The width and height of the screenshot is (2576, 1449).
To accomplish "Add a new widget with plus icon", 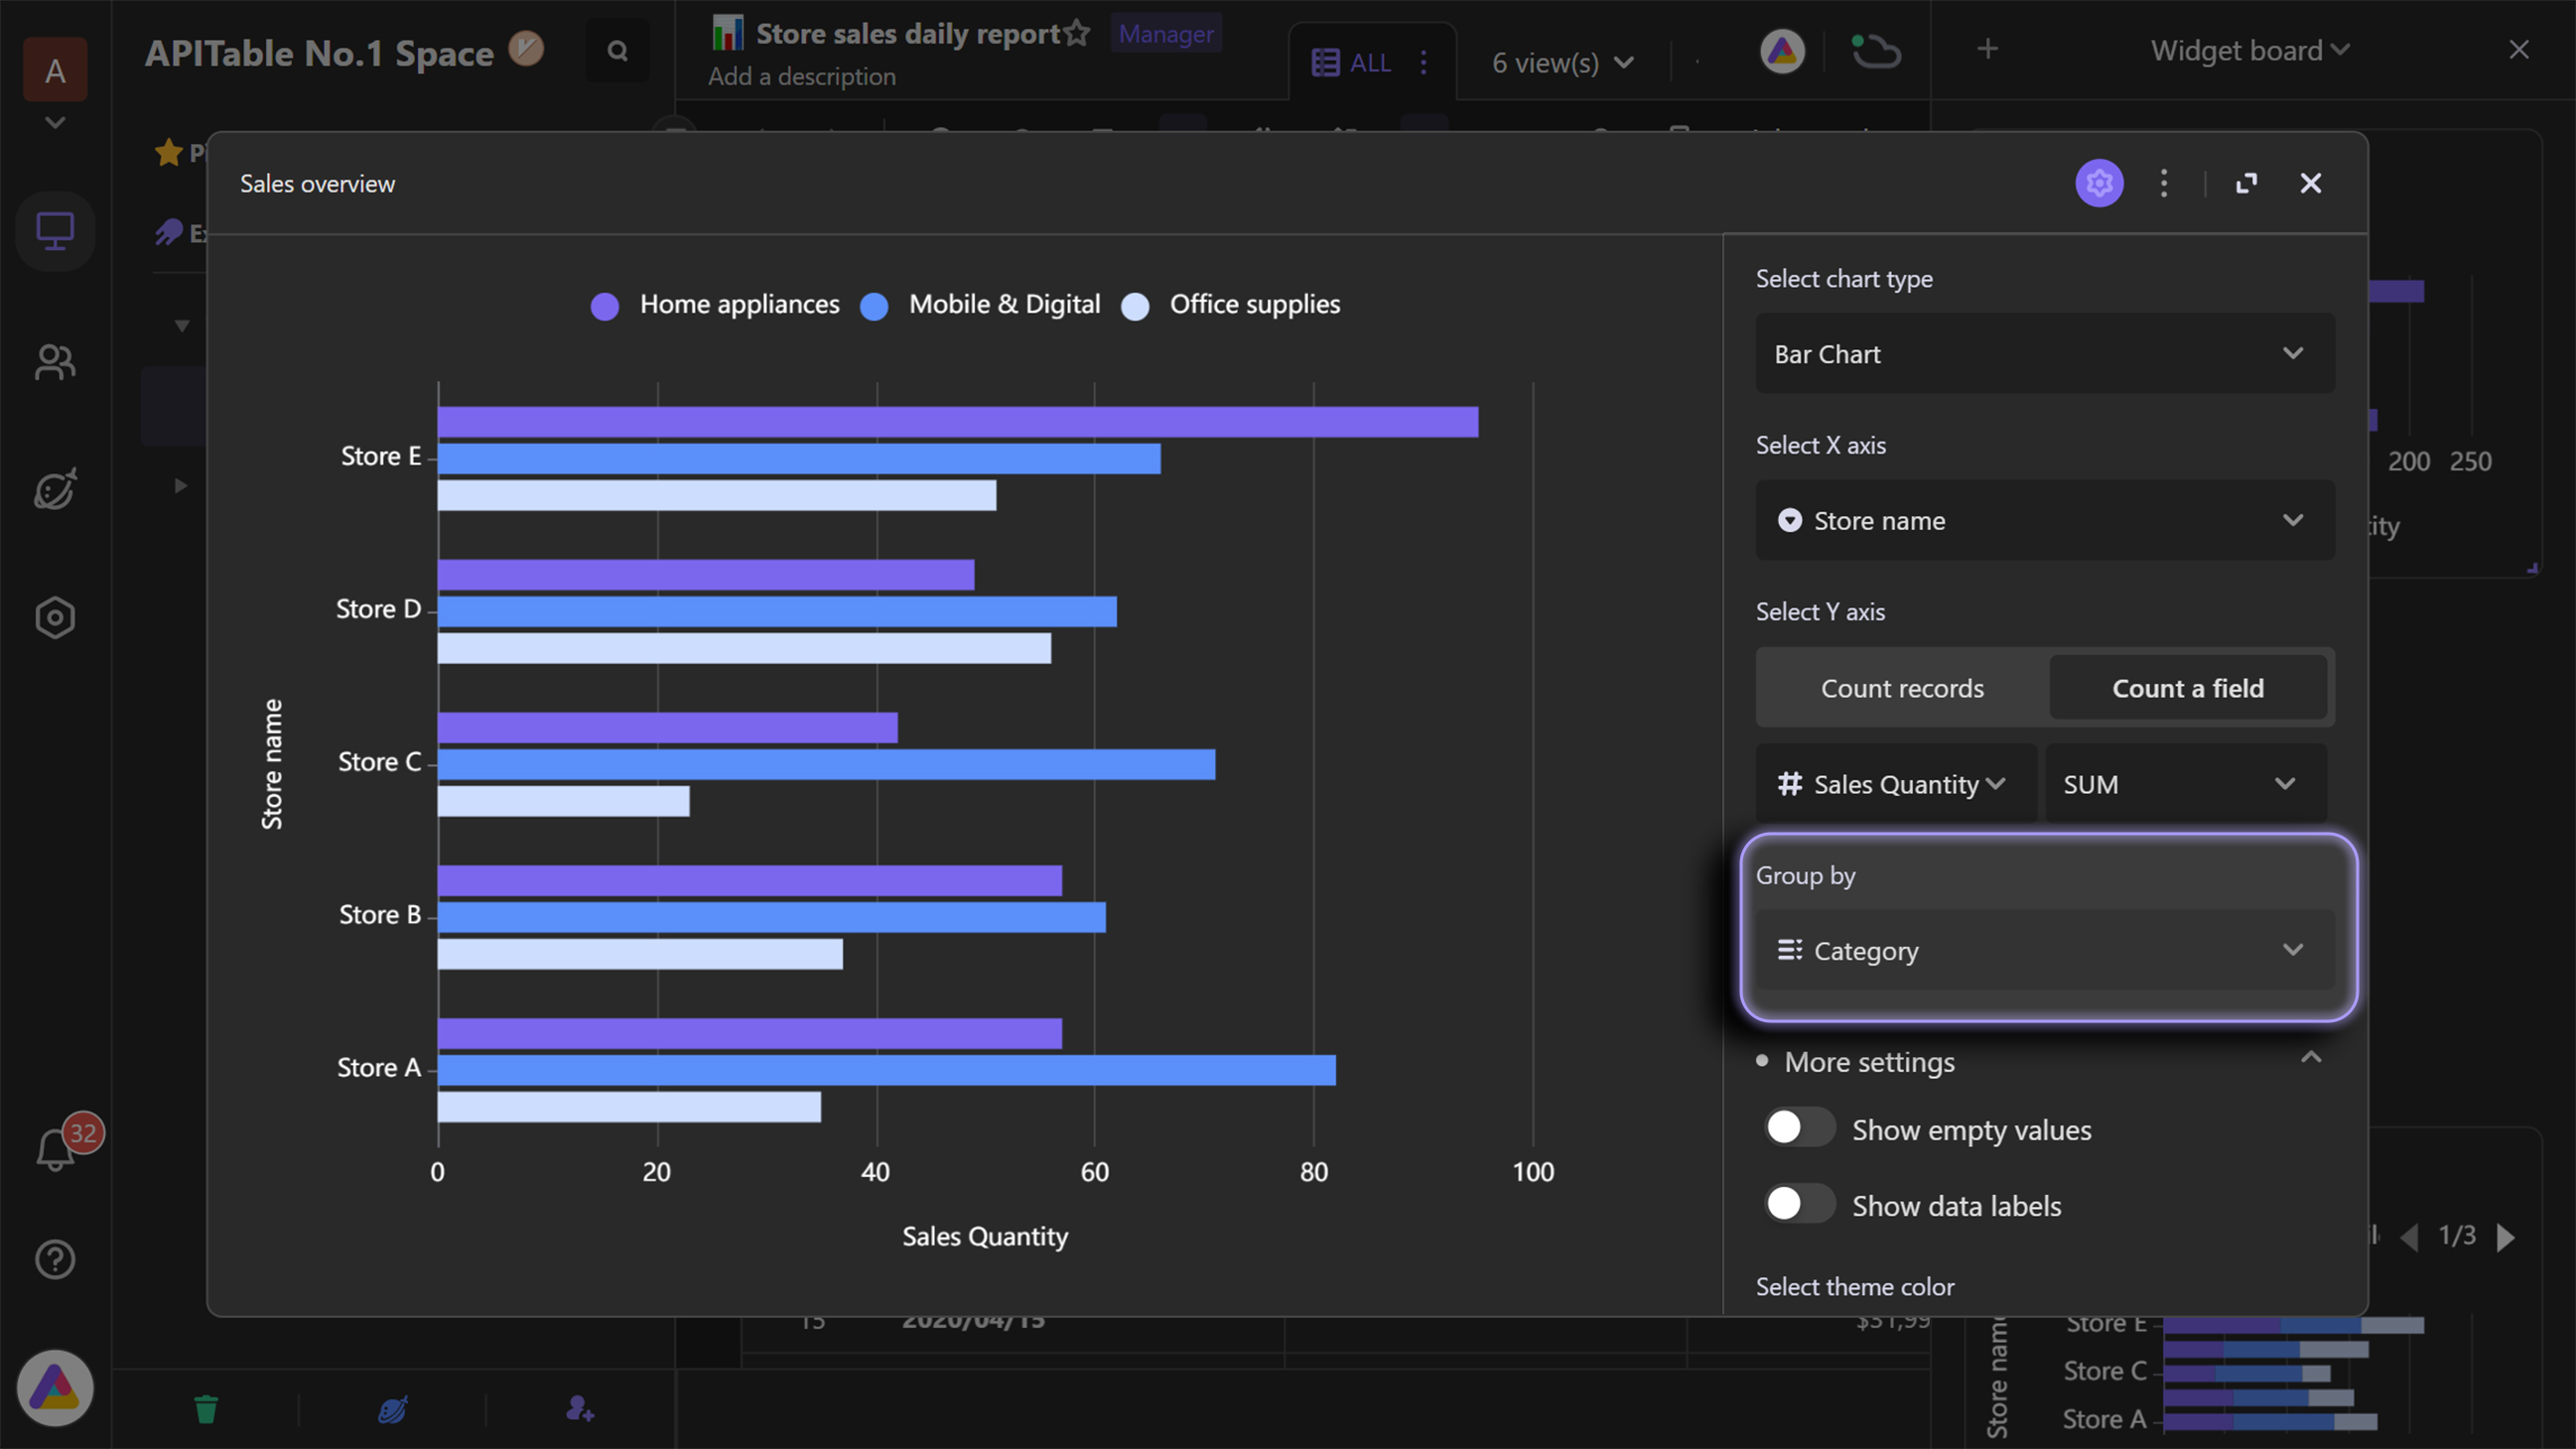I will coord(1988,49).
